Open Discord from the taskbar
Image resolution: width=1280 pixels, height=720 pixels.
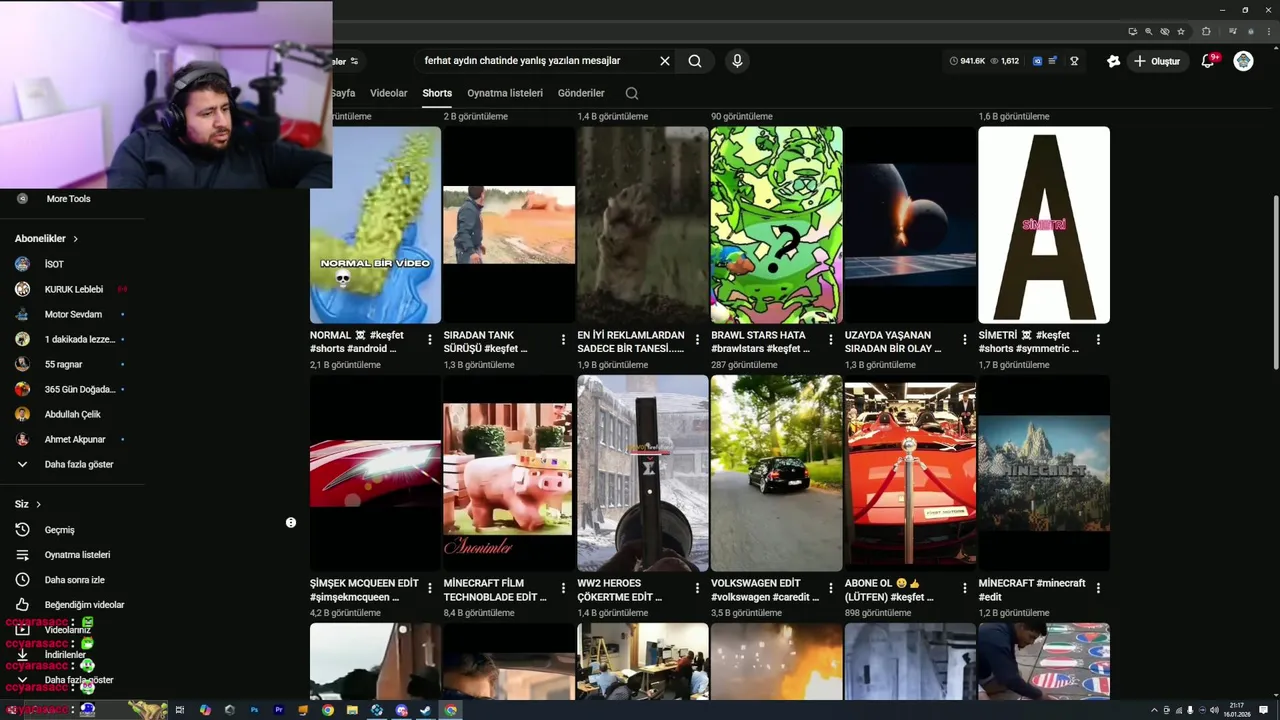click(401, 710)
